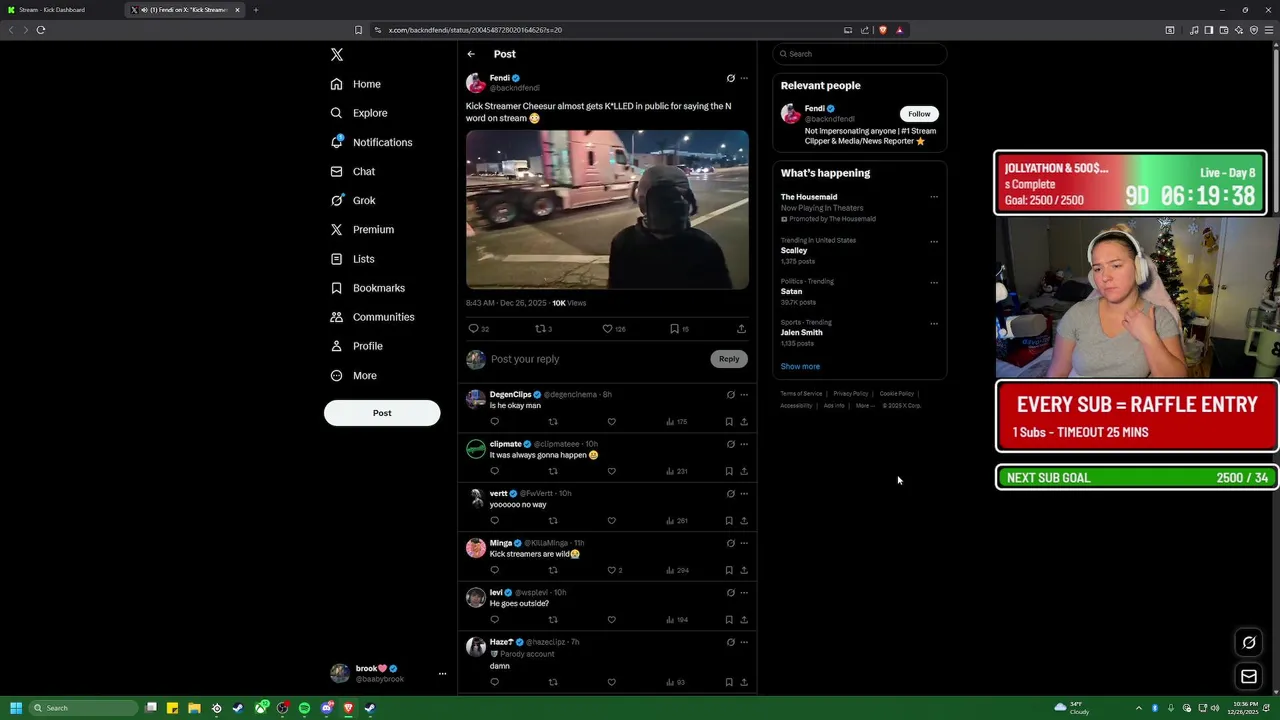This screenshot has height=720, width=1280.
Task: Open Lists in the sidebar
Action: 352,259
